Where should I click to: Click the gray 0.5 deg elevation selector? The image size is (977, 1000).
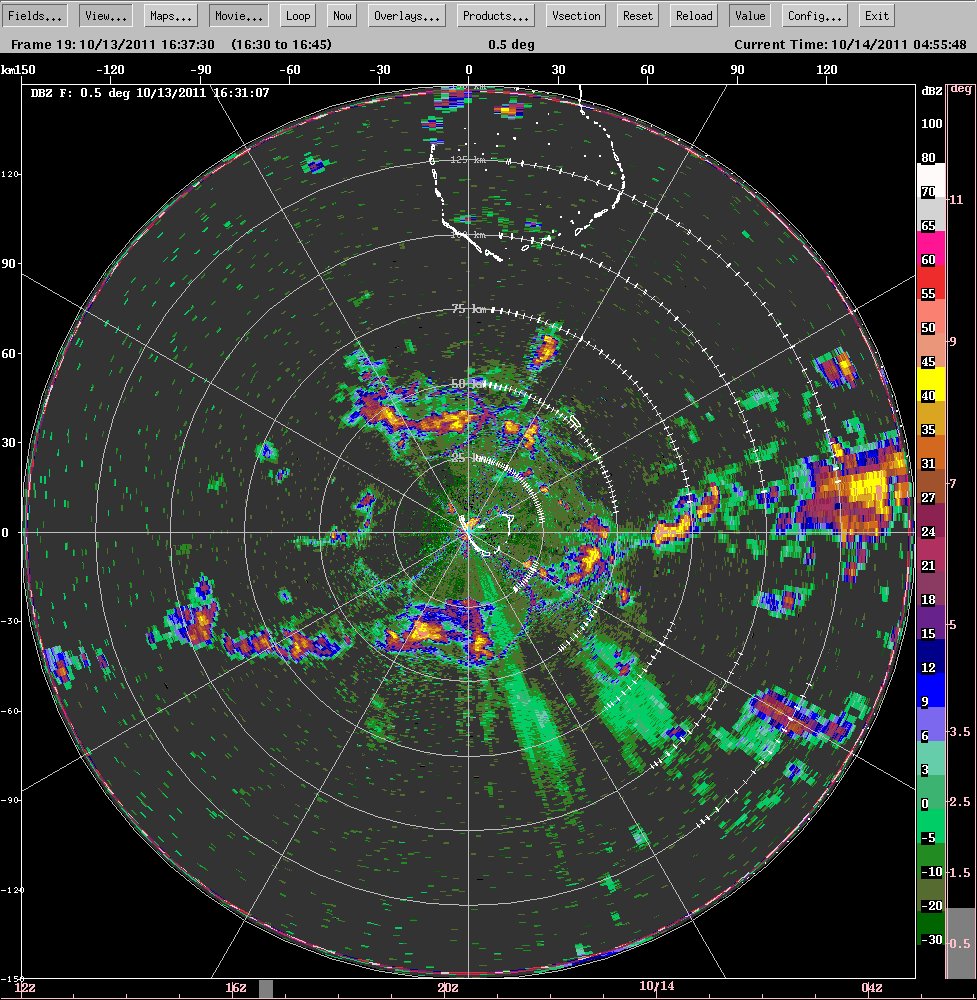point(961,943)
